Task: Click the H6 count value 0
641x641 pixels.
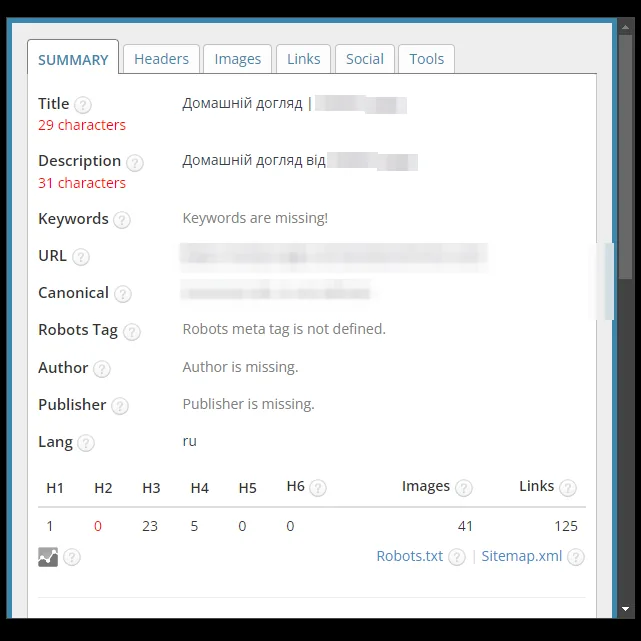Action: (x=290, y=526)
